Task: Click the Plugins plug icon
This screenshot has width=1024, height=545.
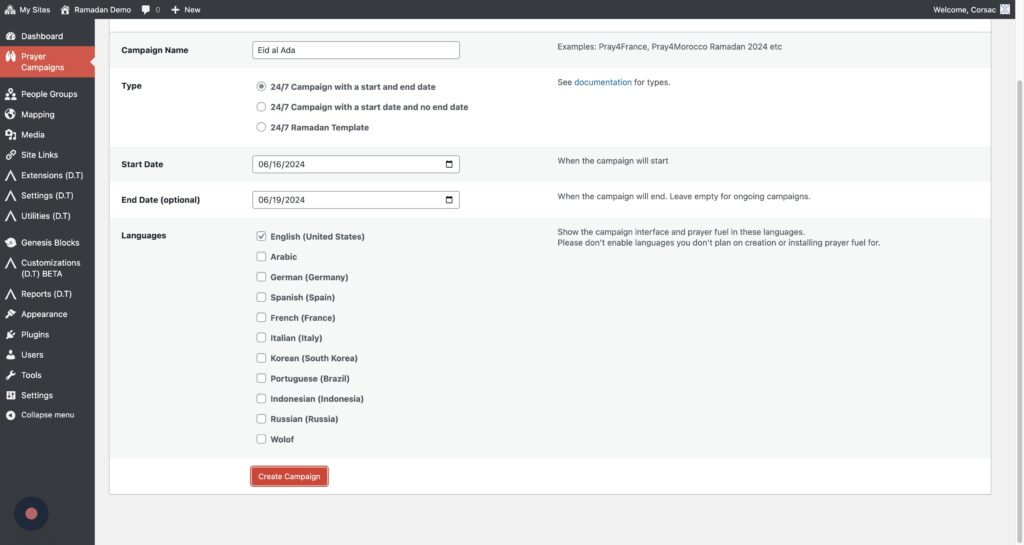Action: coord(10,335)
